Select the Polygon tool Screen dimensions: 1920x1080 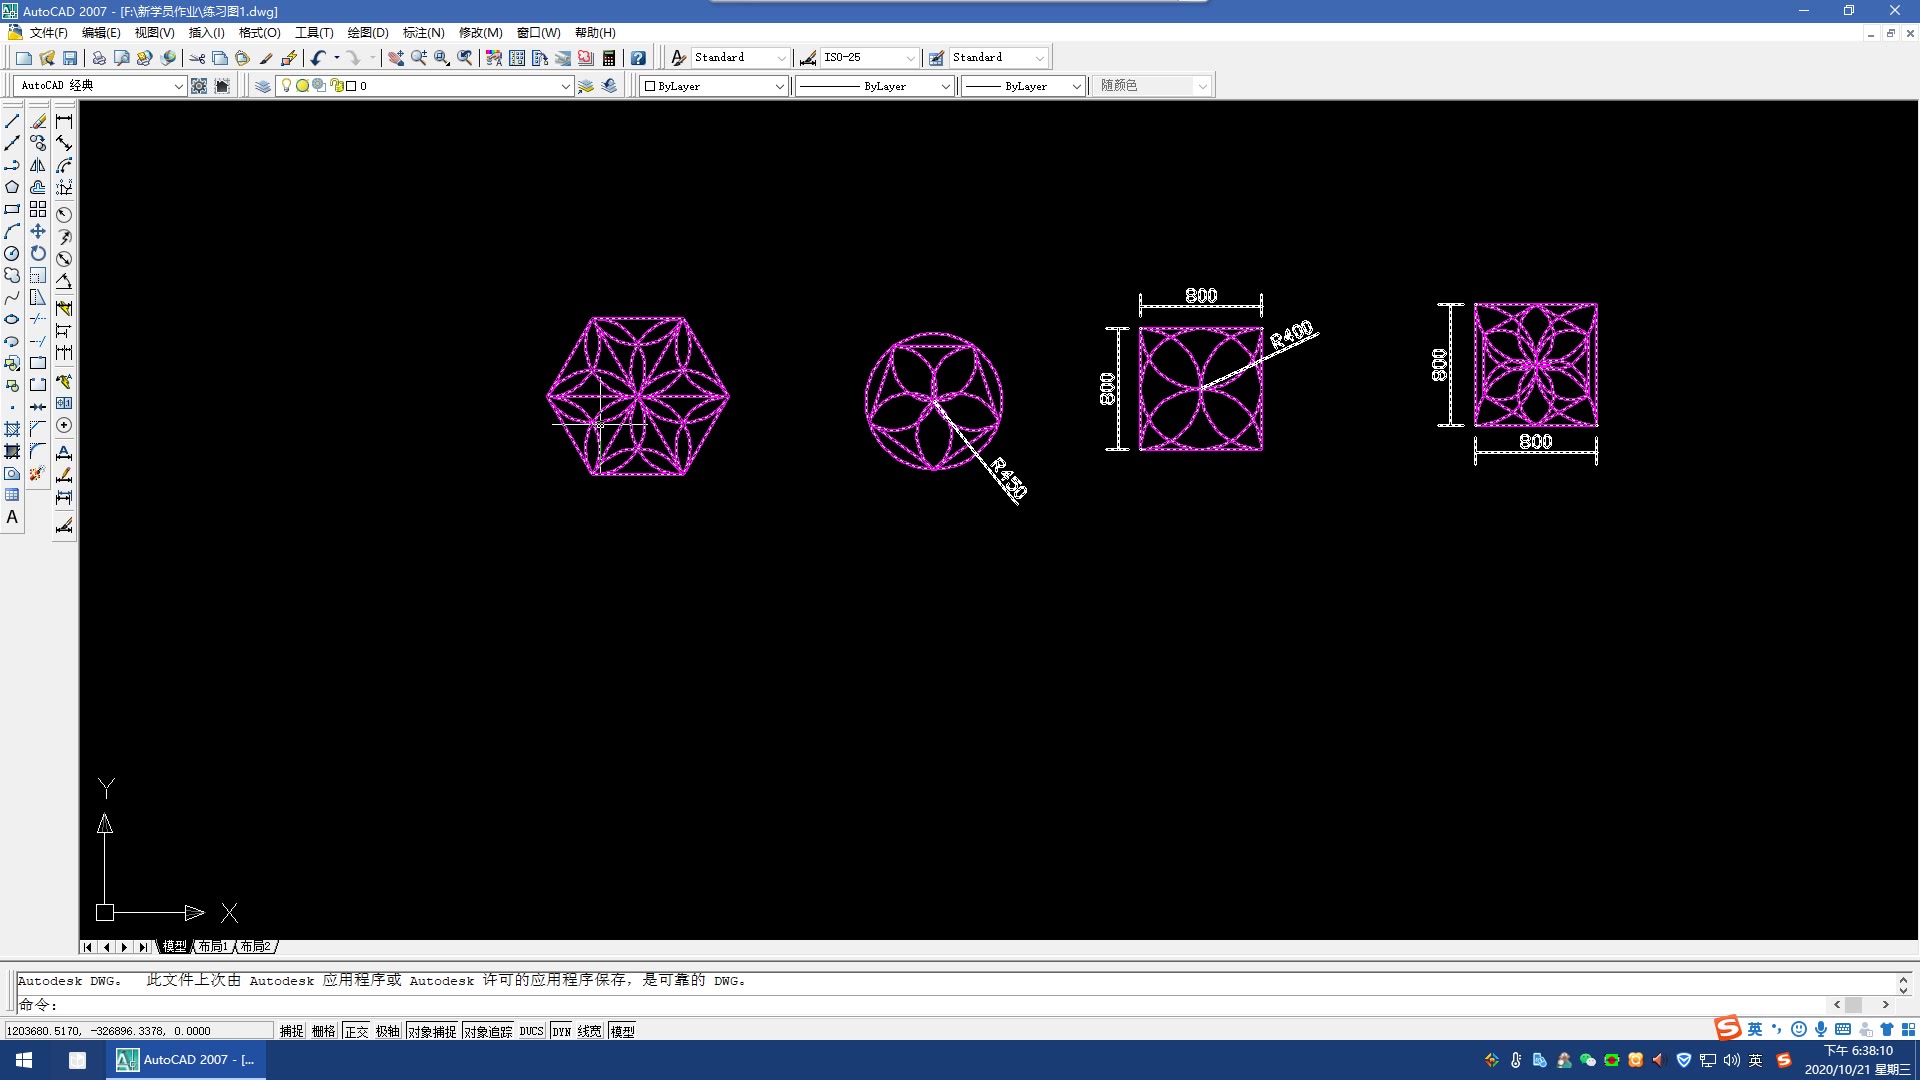tap(12, 187)
